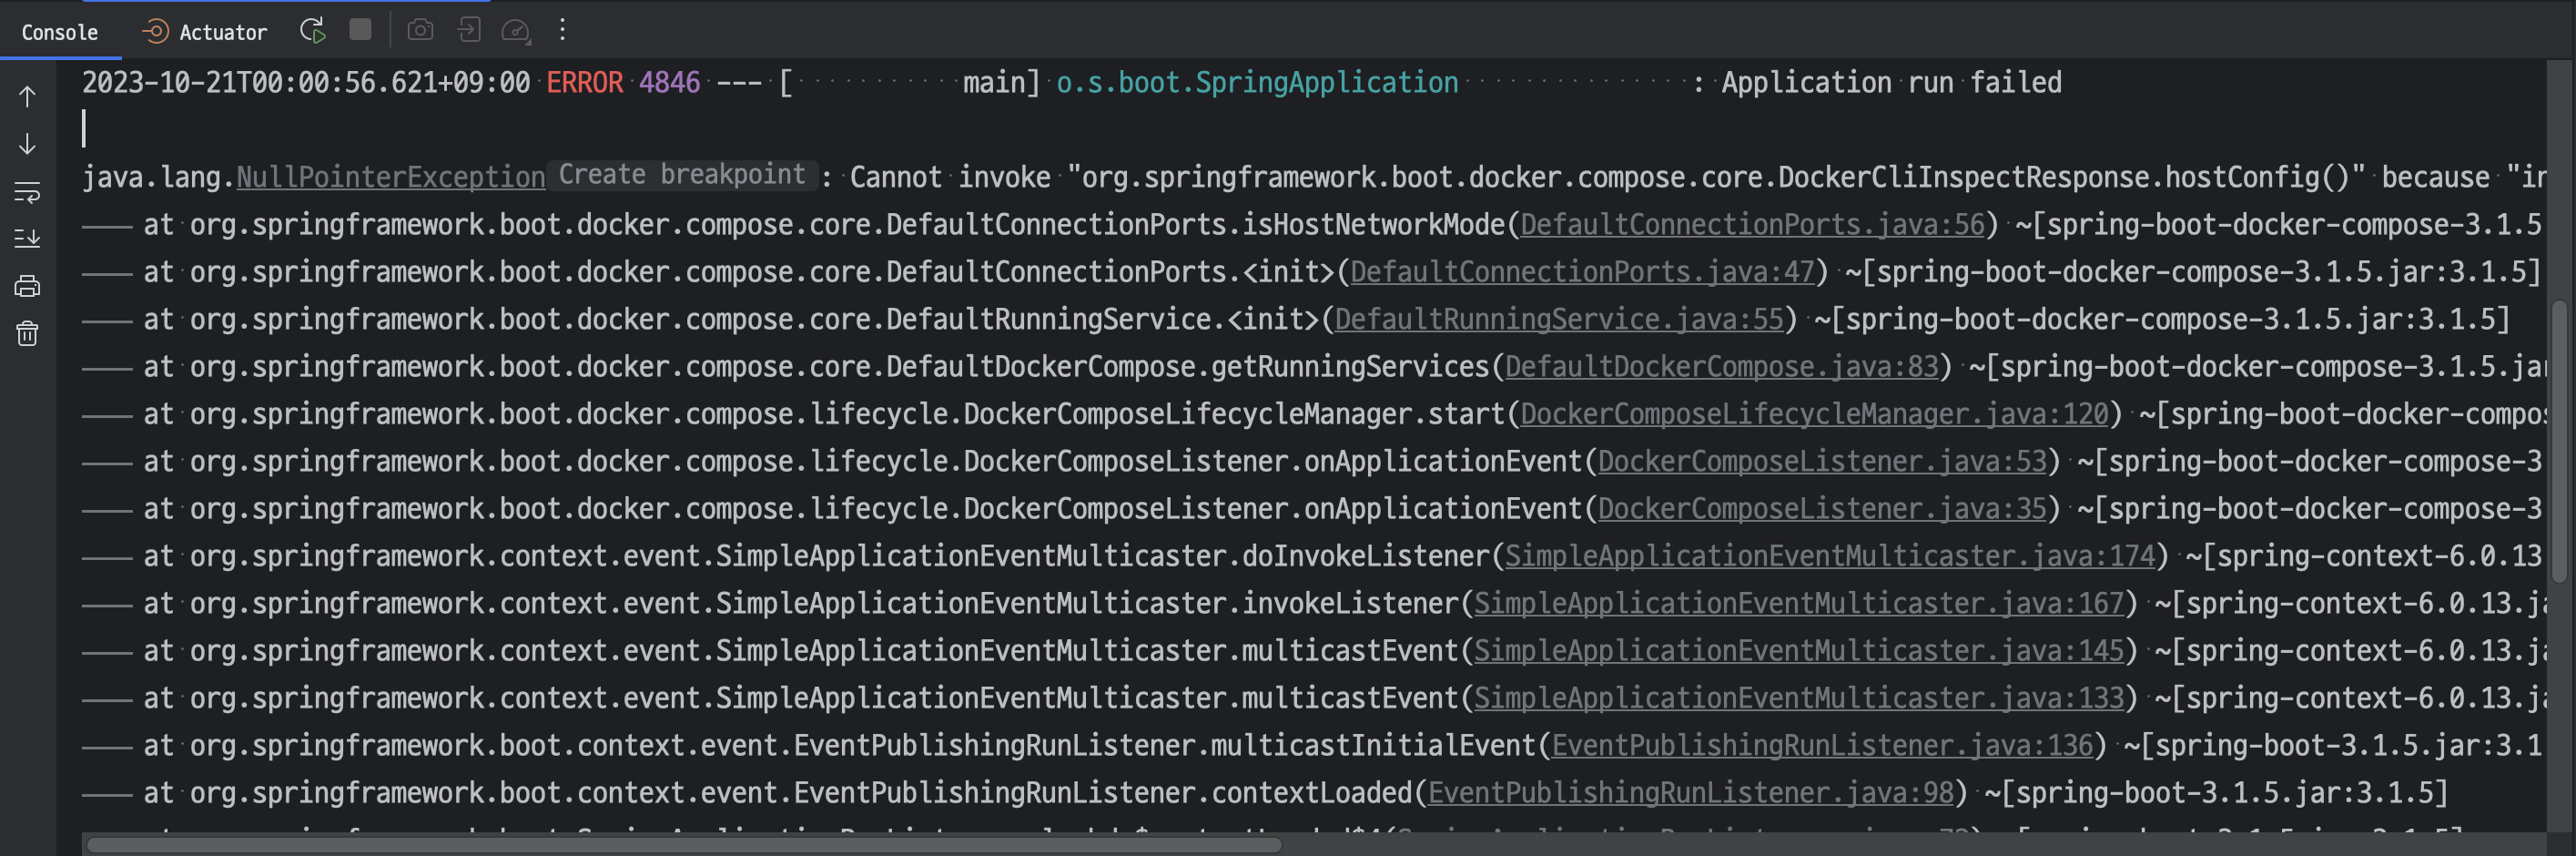Viewport: 2576px width, 856px height.
Task: Rerun the Spring Boot application
Action: [x=311, y=30]
